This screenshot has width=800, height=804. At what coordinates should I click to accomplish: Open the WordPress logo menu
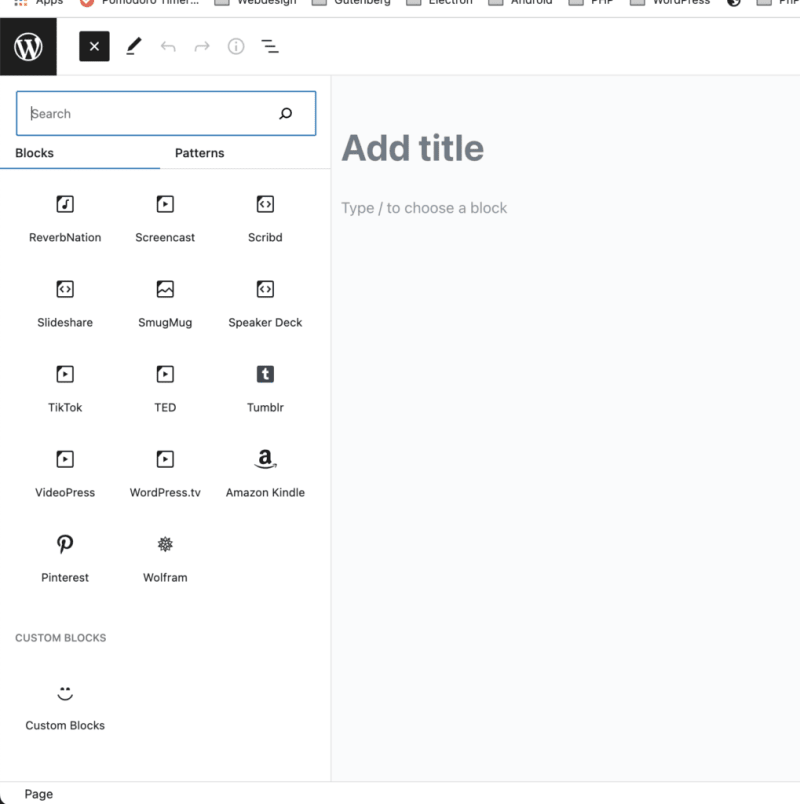pyautogui.click(x=28, y=47)
